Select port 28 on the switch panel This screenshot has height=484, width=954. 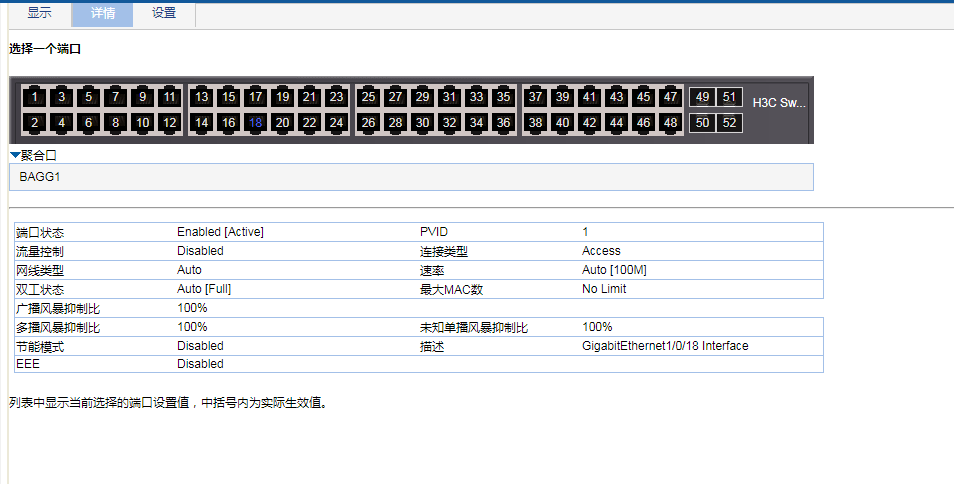click(x=395, y=123)
